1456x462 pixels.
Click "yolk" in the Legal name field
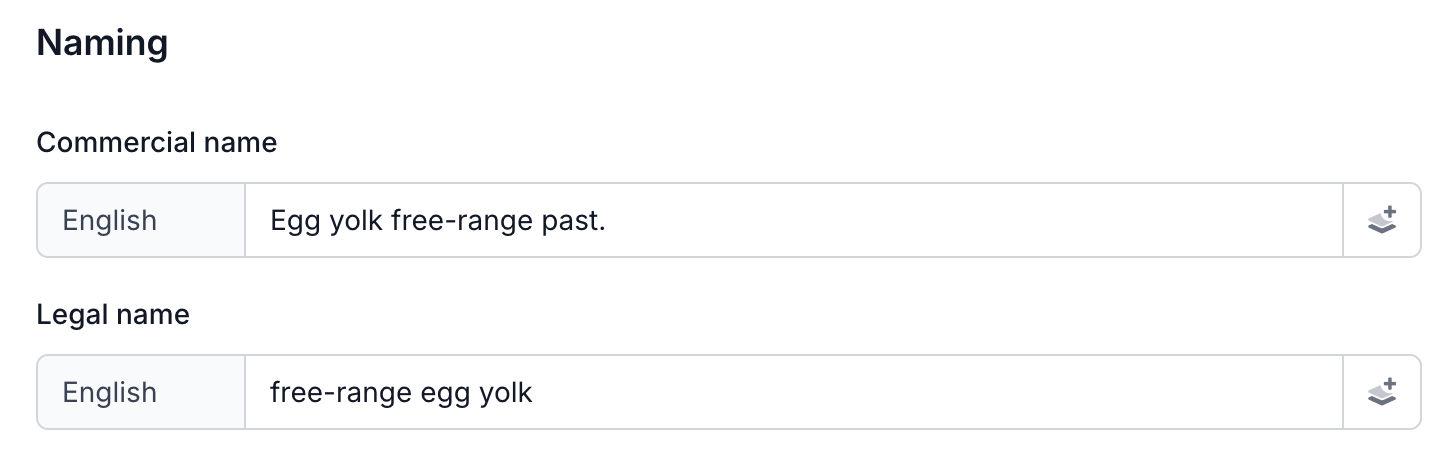coord(506,392)
